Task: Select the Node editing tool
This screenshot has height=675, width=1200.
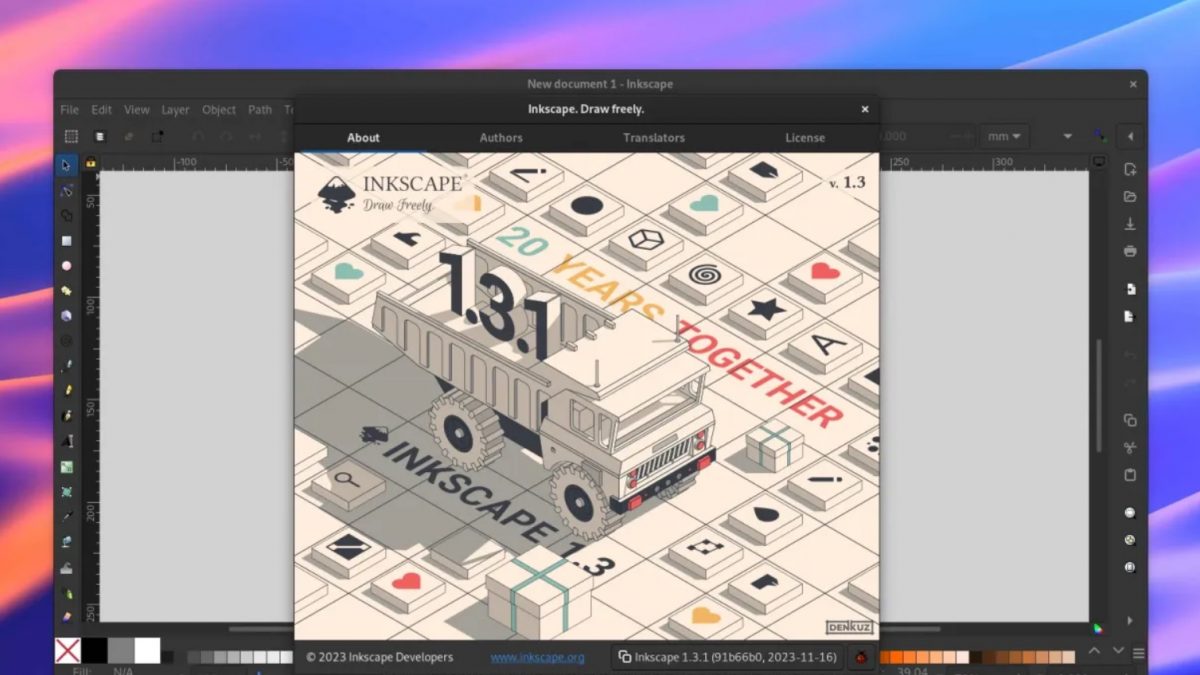Action: [66, 190]
